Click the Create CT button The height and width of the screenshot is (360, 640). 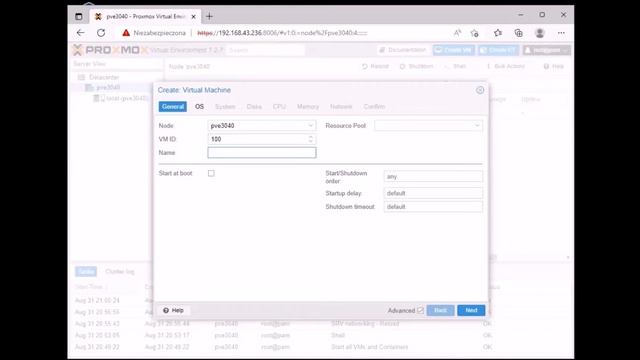coord(498,50)
